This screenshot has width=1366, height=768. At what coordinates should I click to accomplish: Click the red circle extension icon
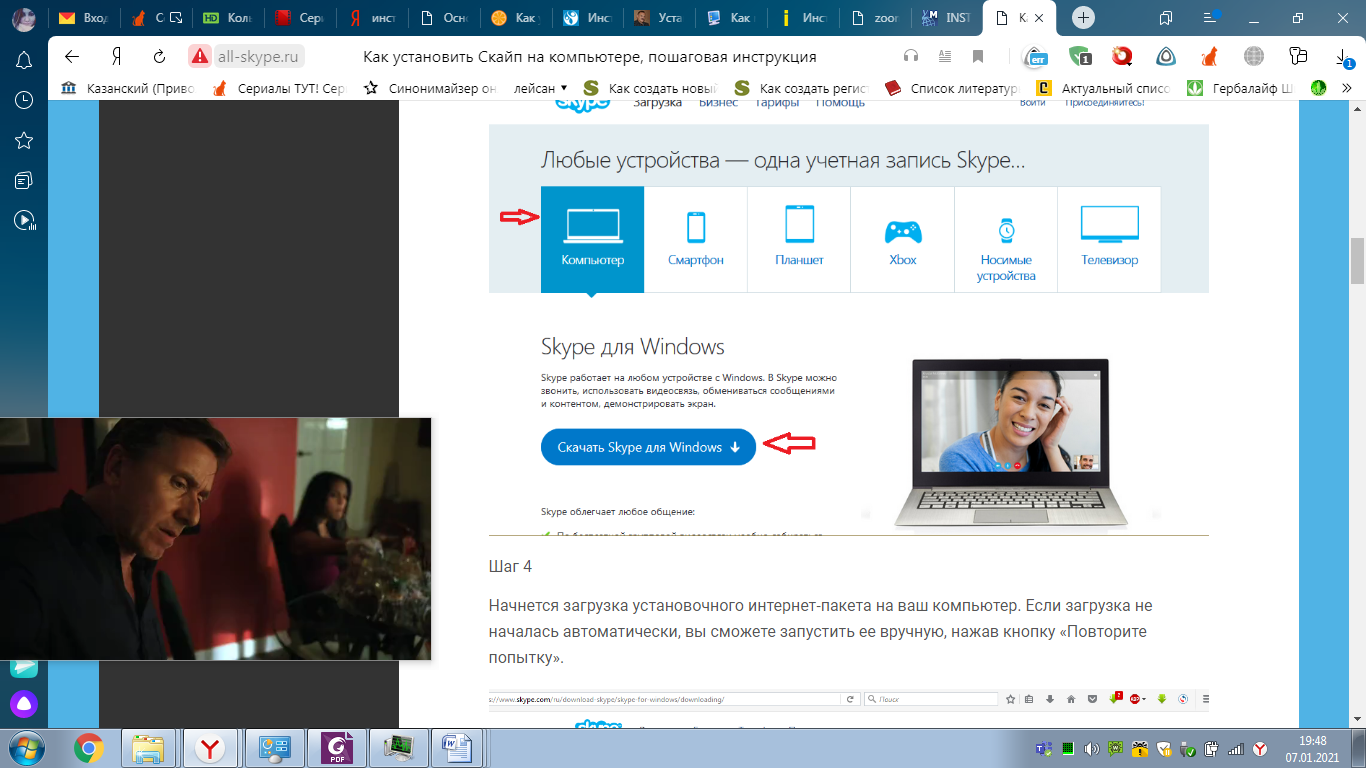pyautogui.click(x=1122, y=56)
